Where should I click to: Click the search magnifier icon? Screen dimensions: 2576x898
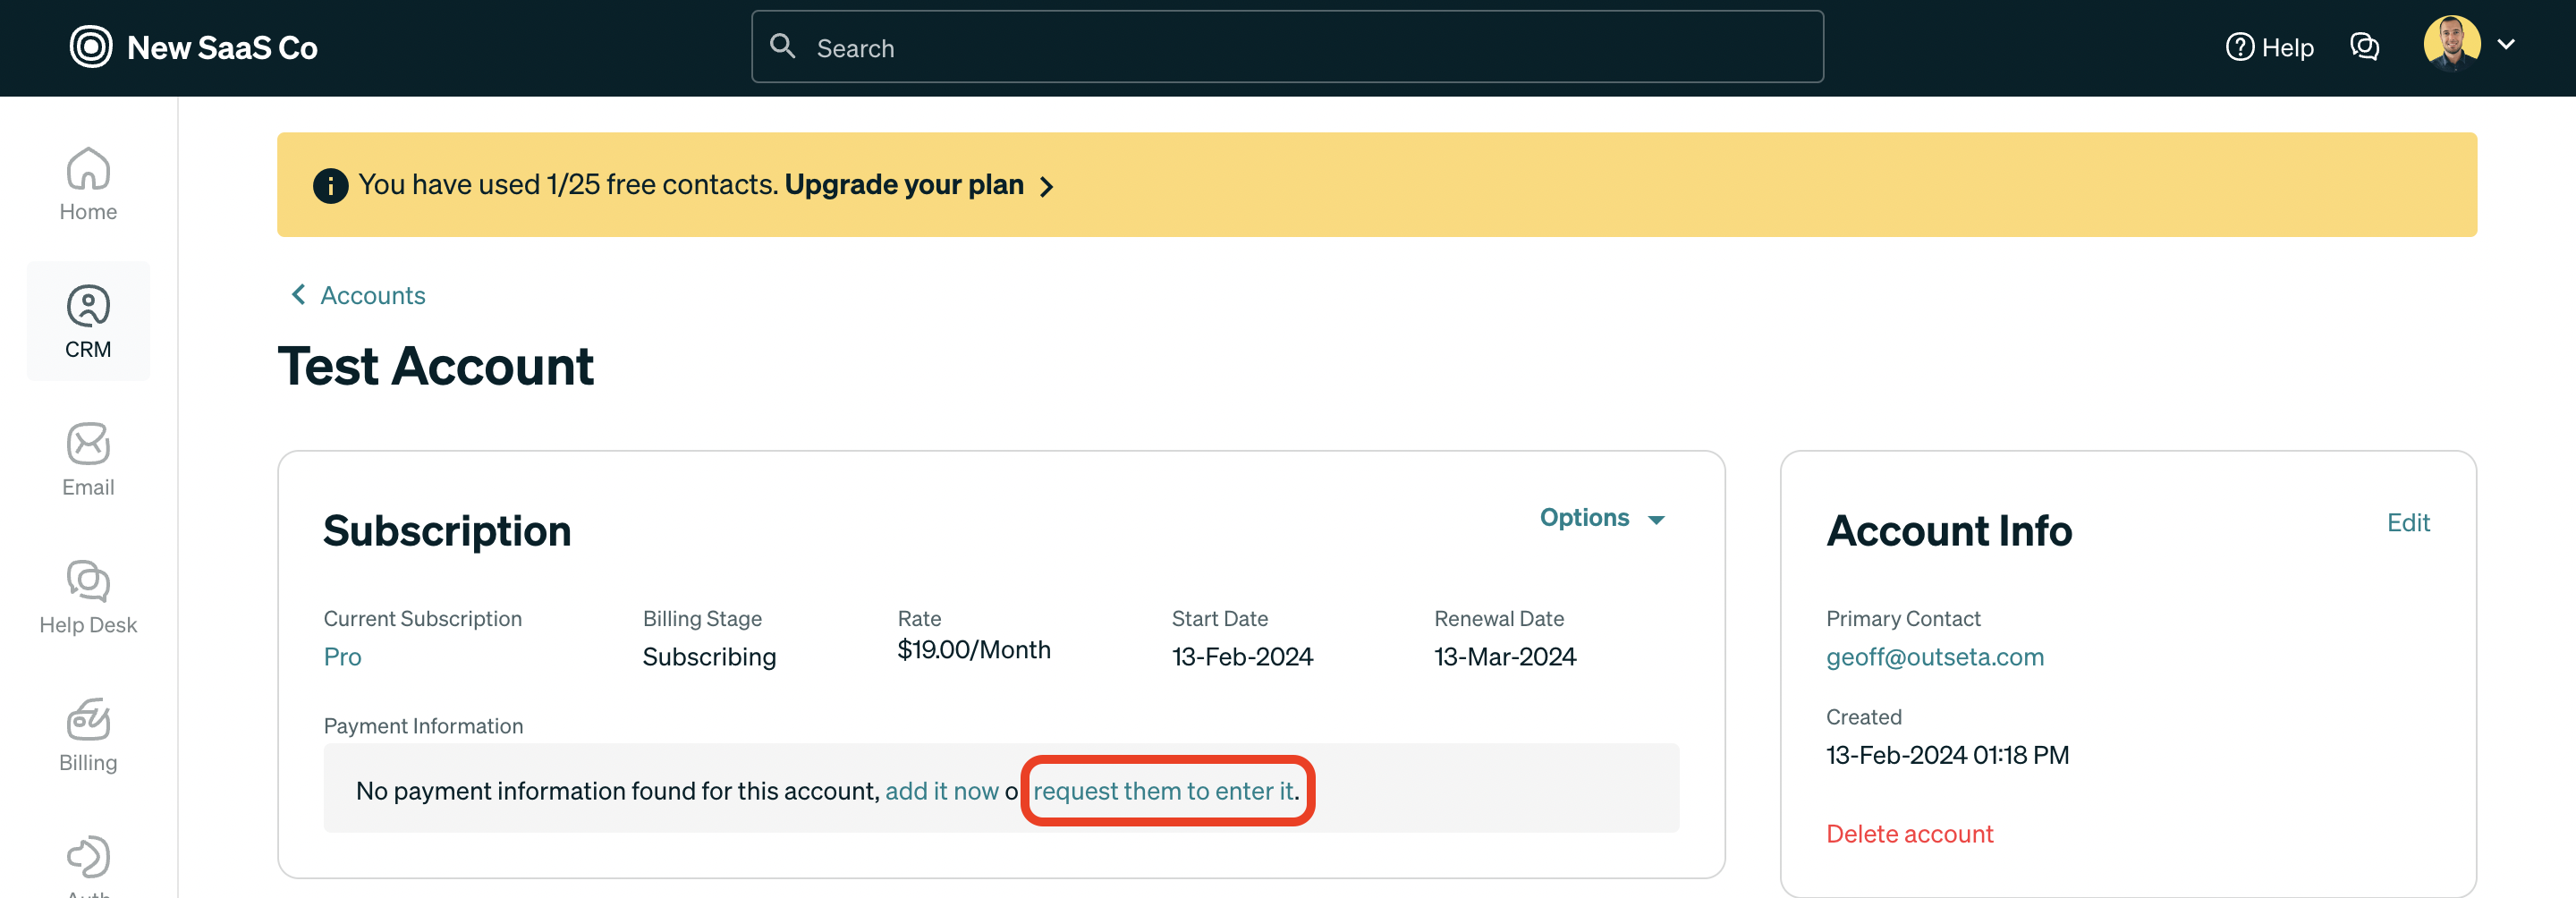782,46
